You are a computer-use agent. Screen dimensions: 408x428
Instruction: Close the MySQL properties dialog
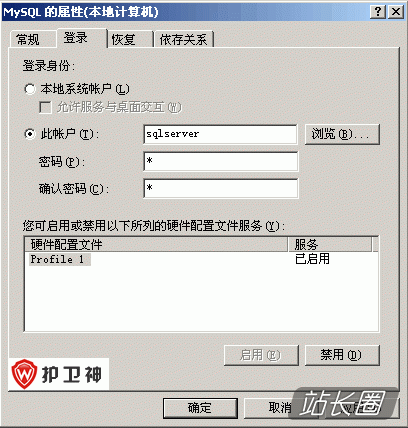pyautogui.click(x=396, y=12)
